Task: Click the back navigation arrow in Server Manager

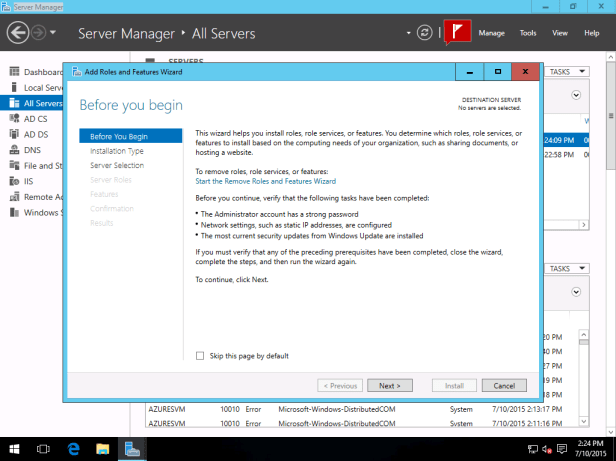Action: (x=18, y=33)
